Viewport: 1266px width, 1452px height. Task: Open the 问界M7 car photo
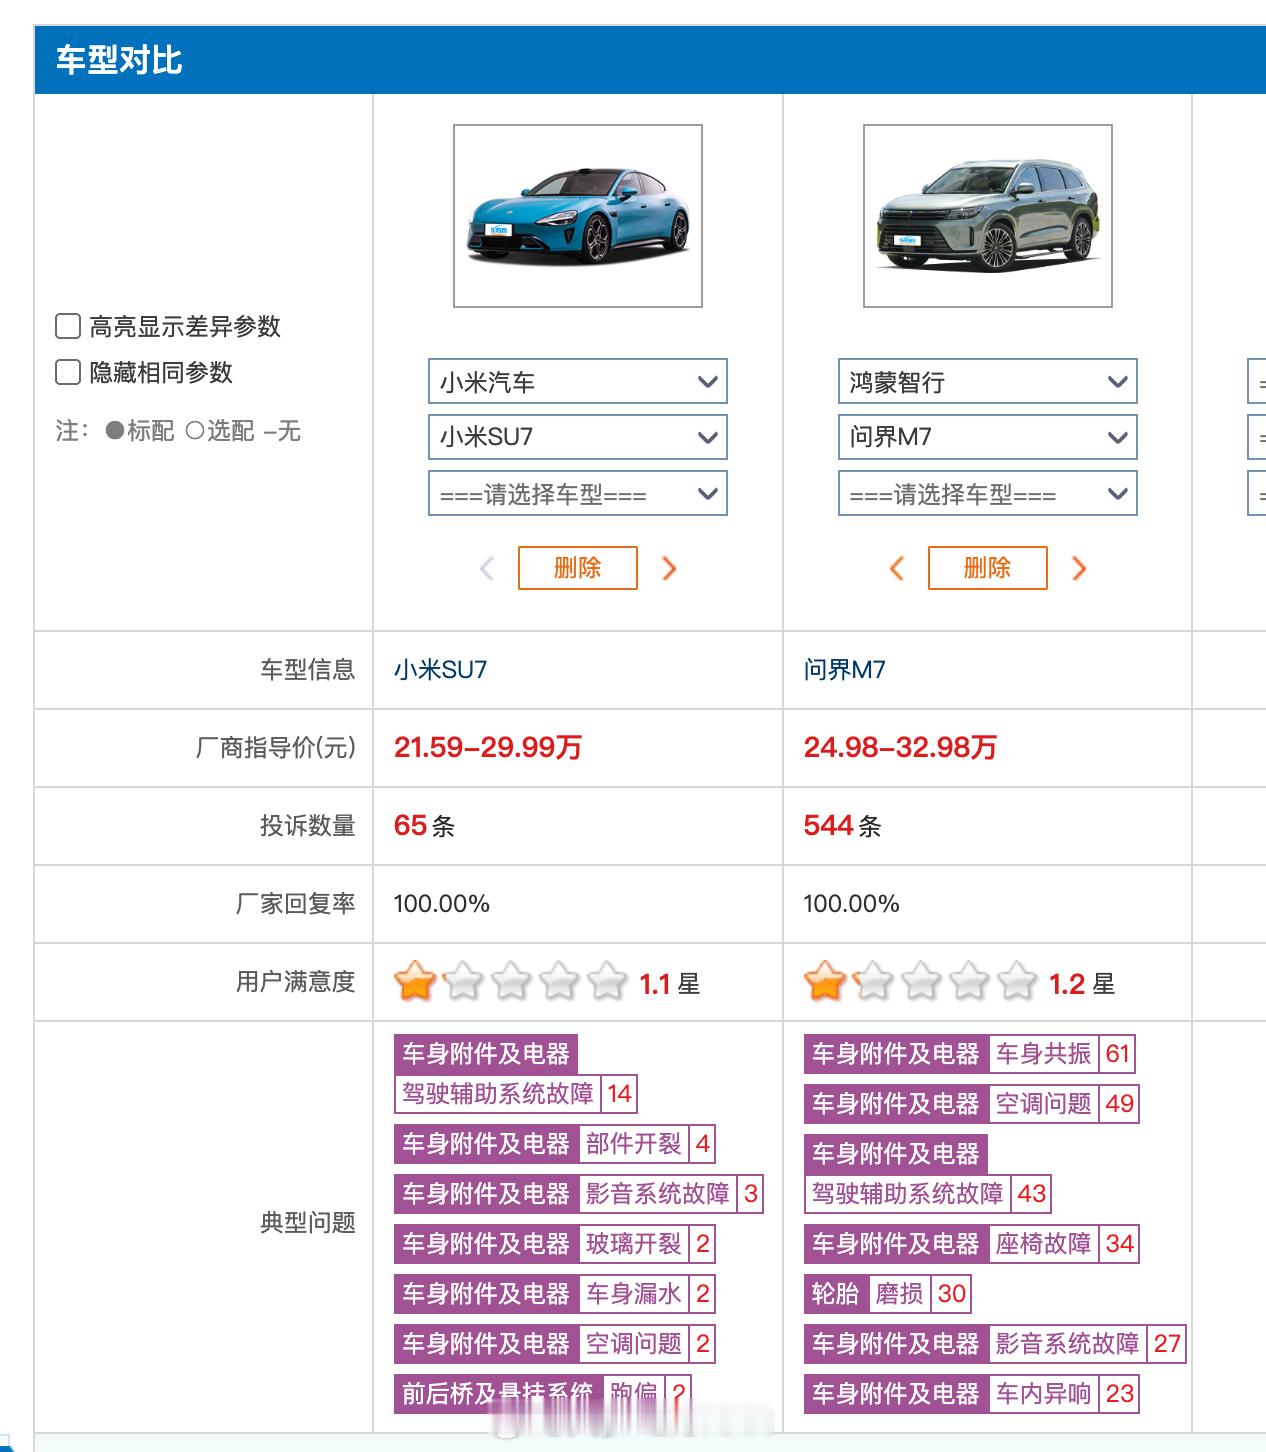(x=988, y=216)
